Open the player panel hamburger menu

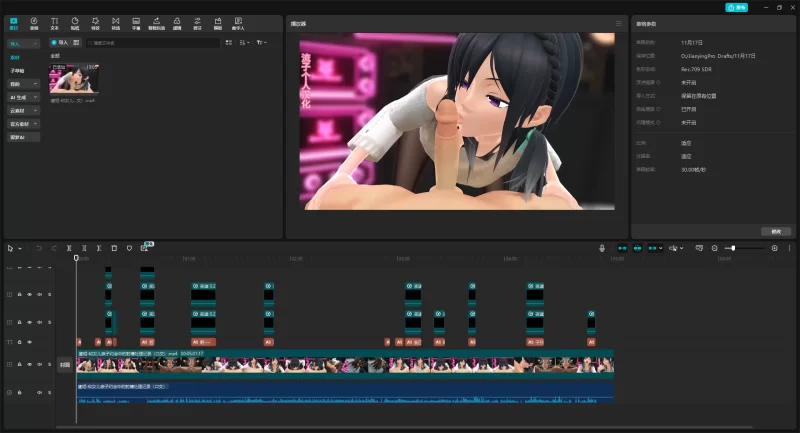618,22
